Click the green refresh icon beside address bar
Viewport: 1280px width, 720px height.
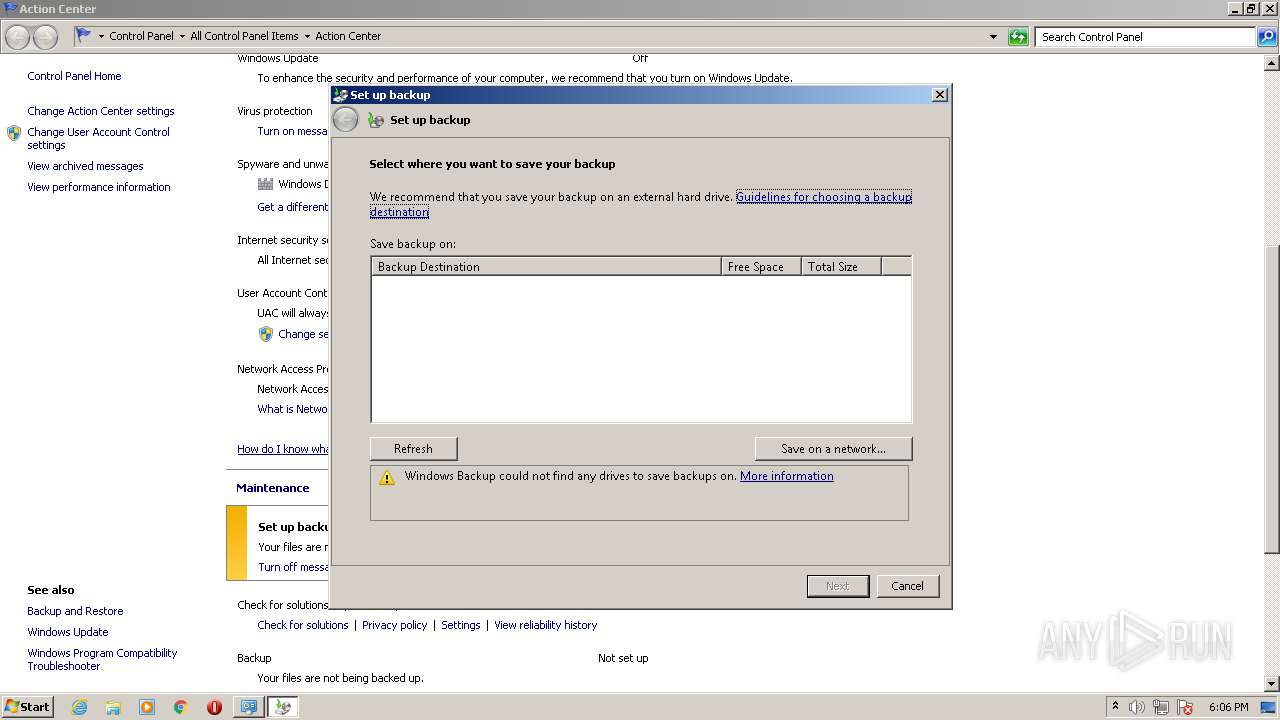click(1018, 37)
